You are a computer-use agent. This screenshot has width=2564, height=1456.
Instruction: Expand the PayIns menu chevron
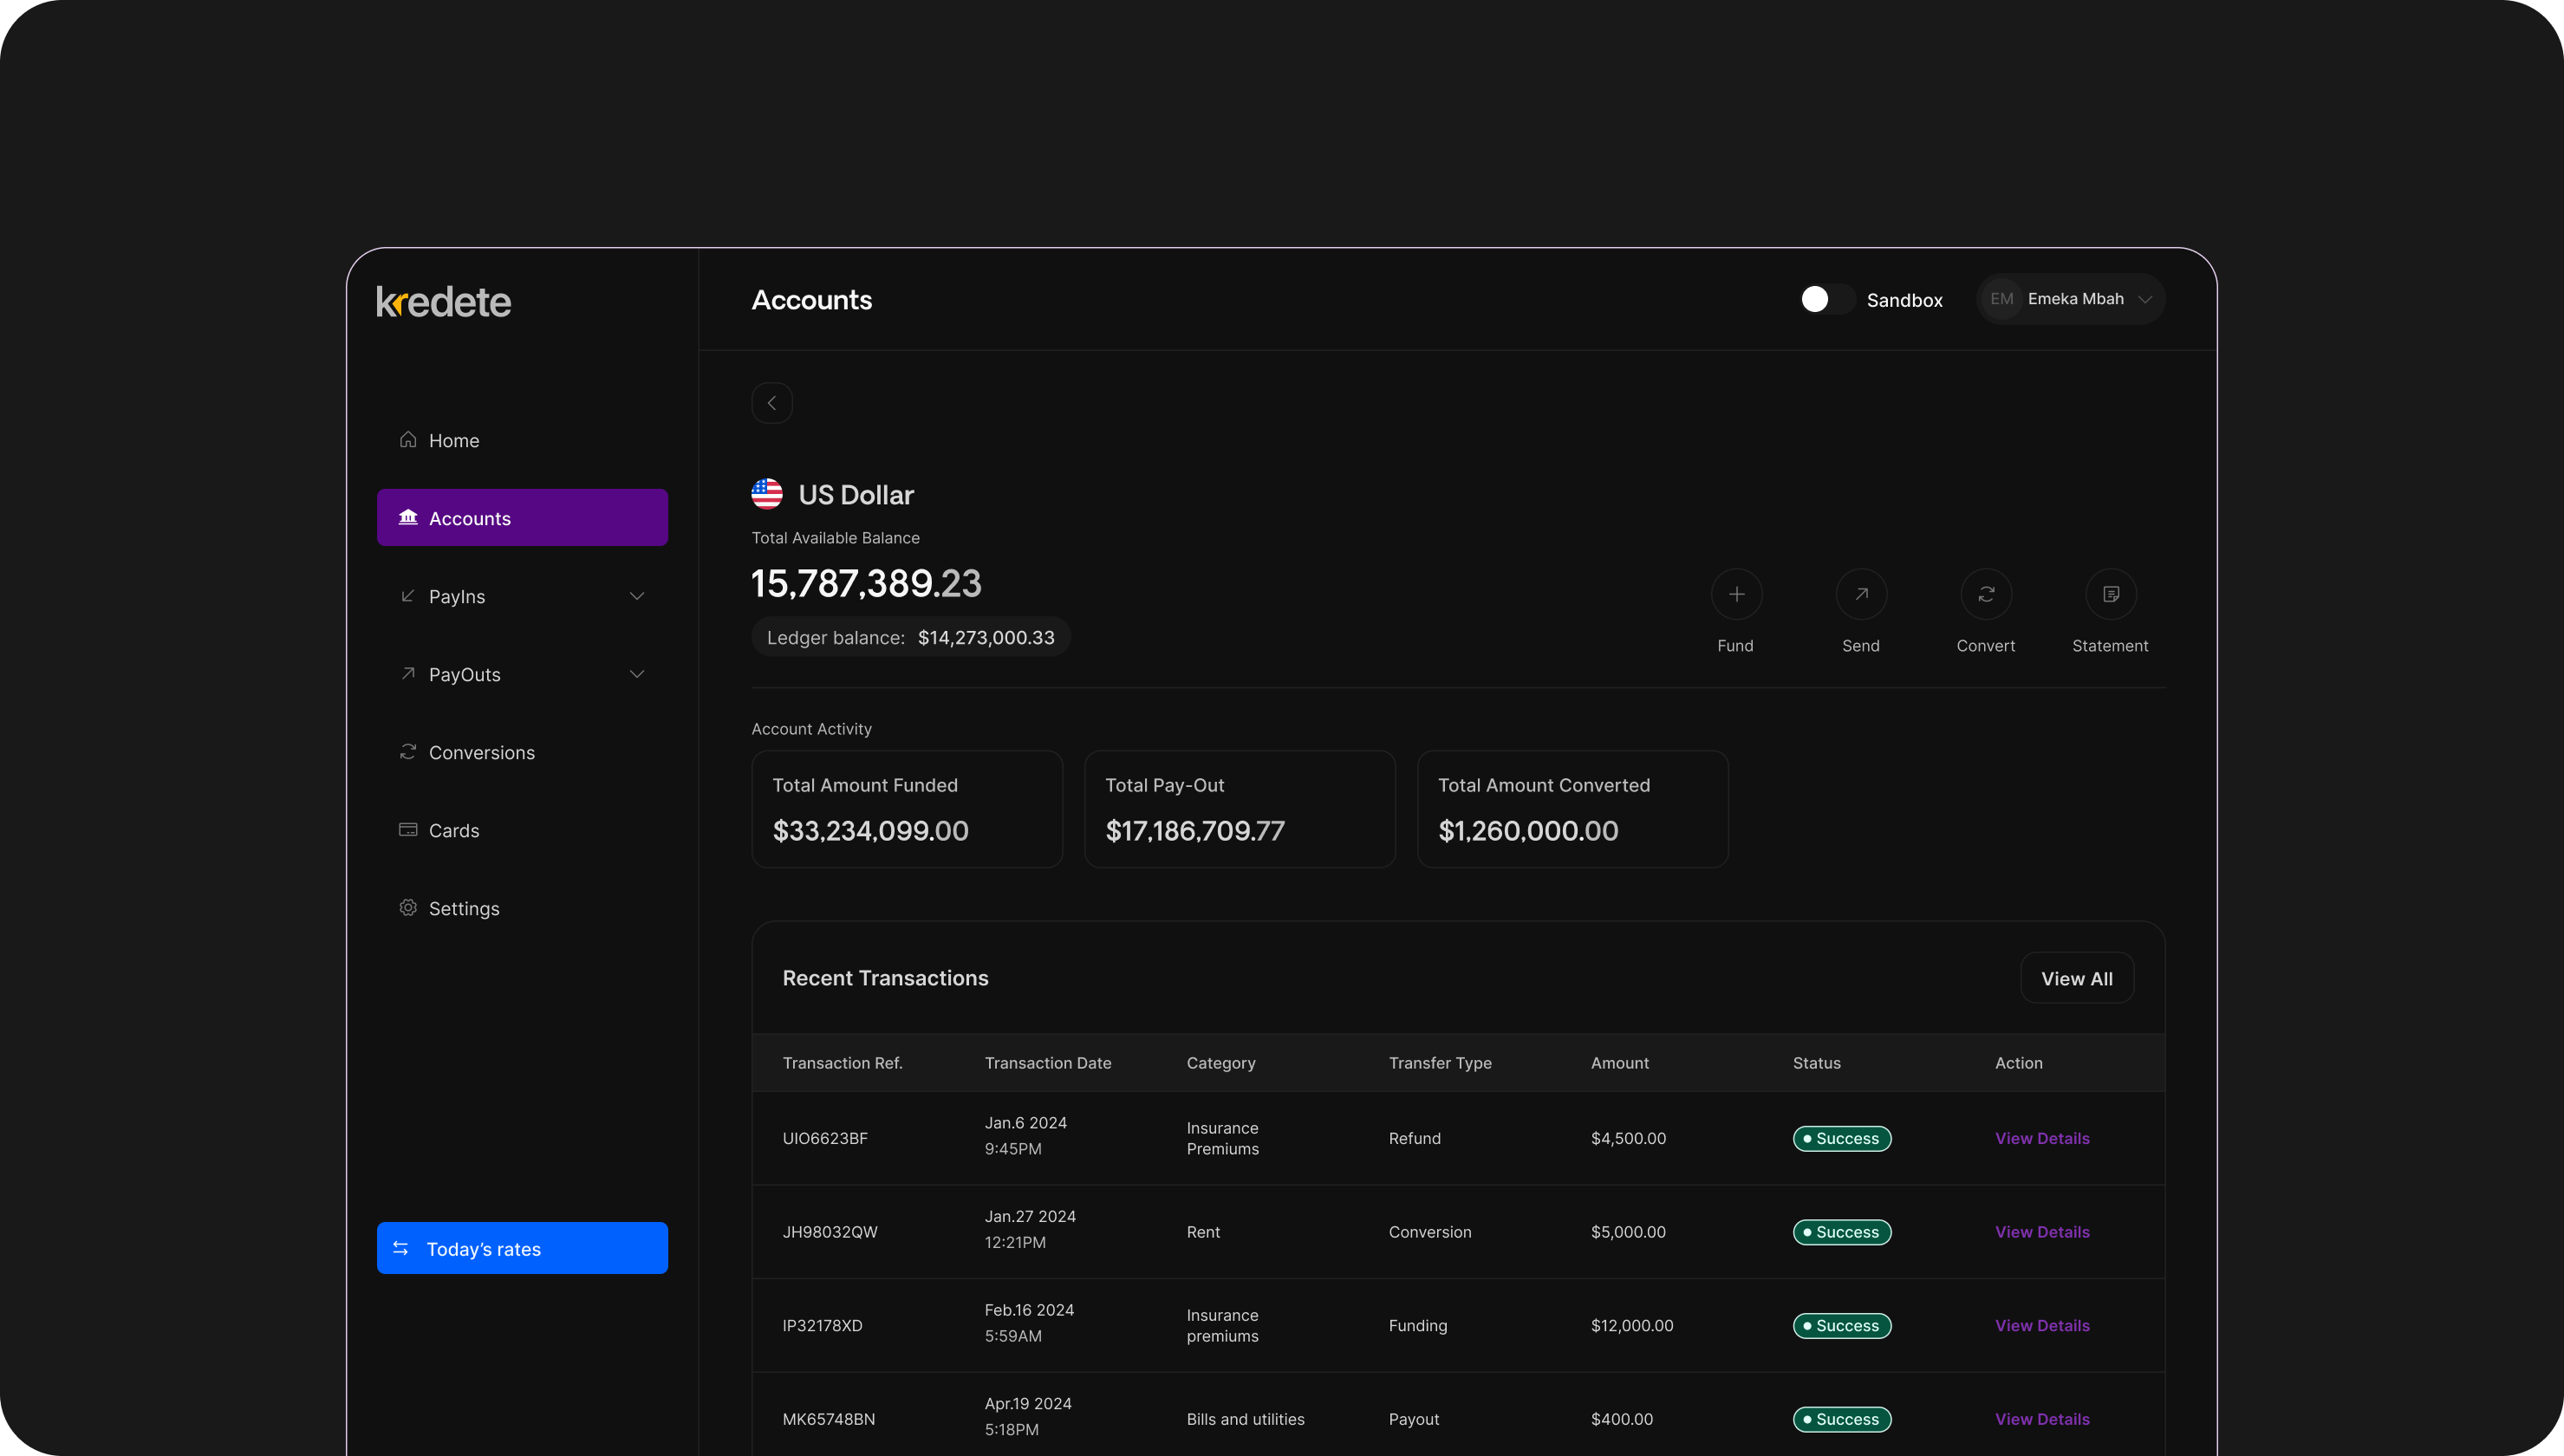[637, 596]
